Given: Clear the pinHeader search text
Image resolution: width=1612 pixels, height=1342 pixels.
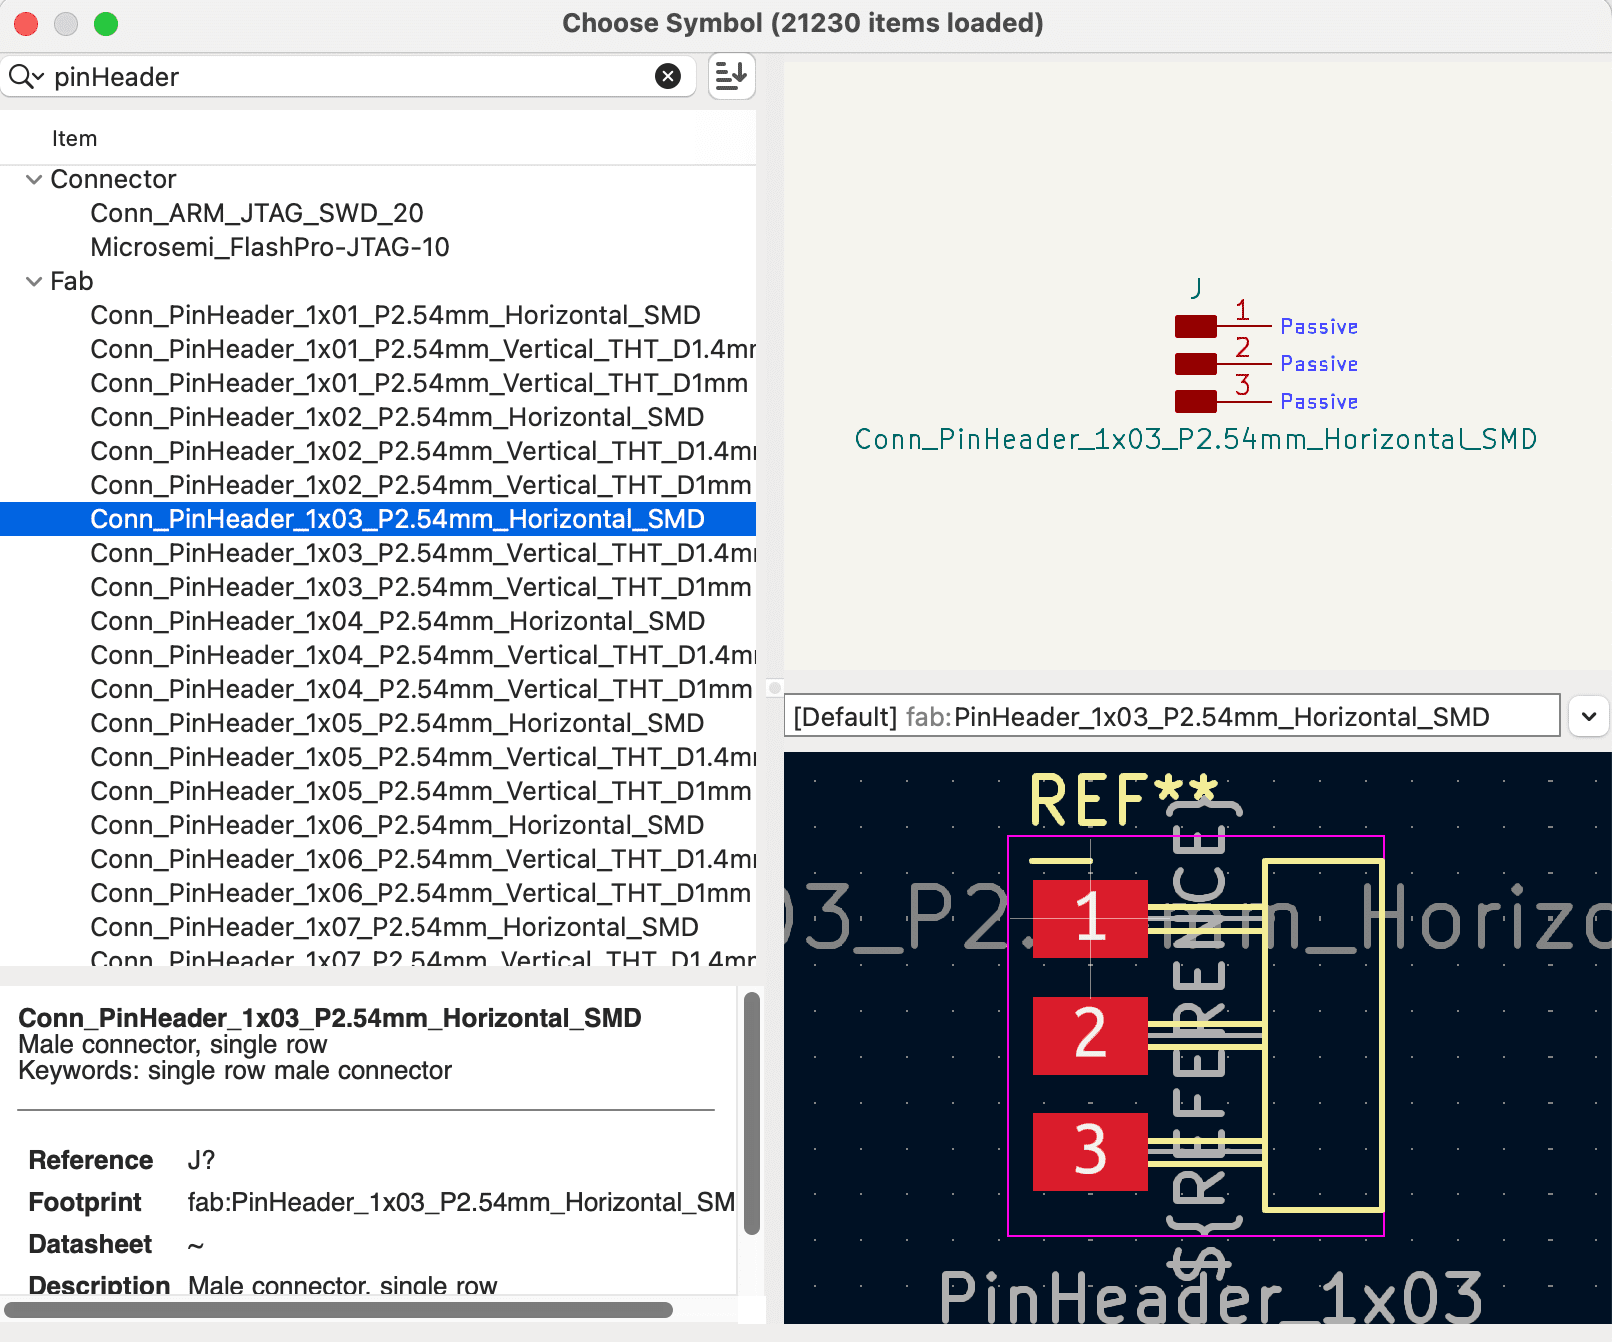Looking at the screenshot, I should 668,76.
